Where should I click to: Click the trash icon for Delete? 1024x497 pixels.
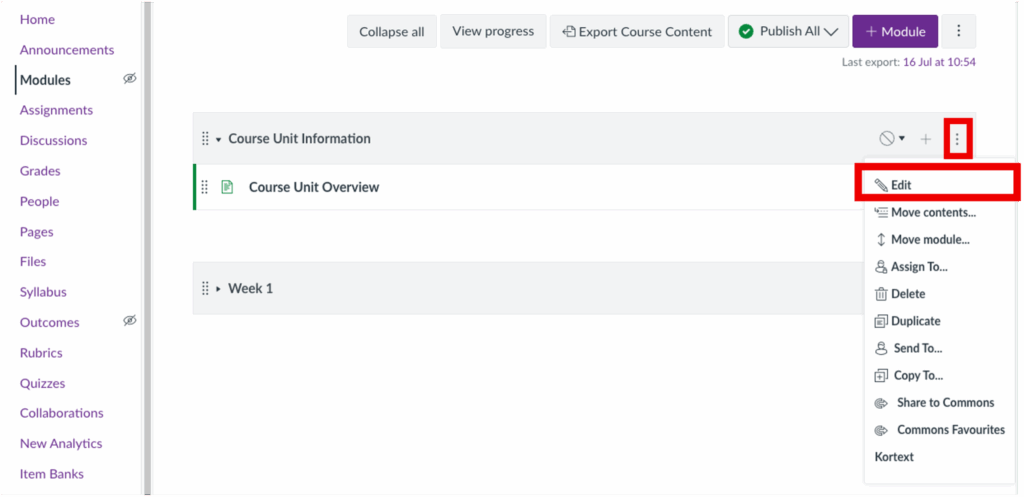point(881,294)
